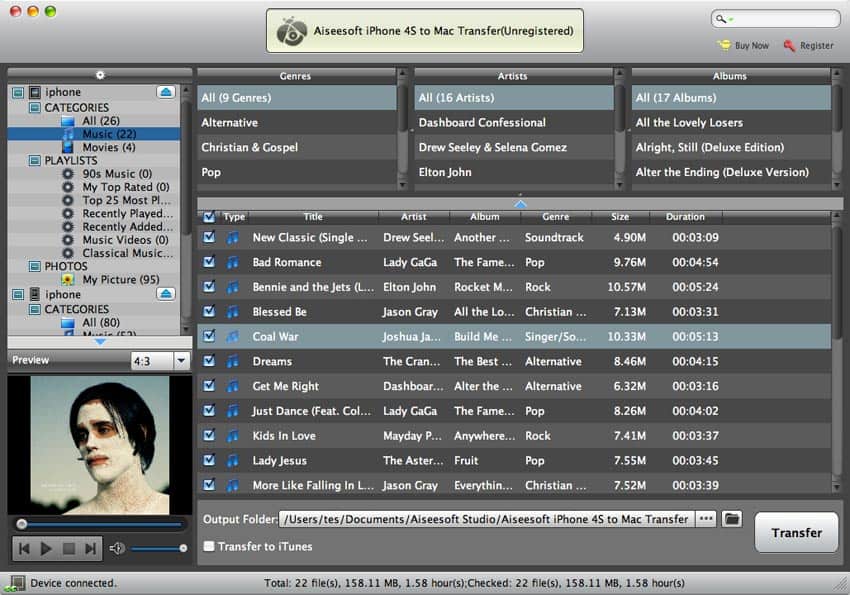Viewport: 850px width, 595px height.
Task: Filter by Elton John artist
Action: click(514, 172)
